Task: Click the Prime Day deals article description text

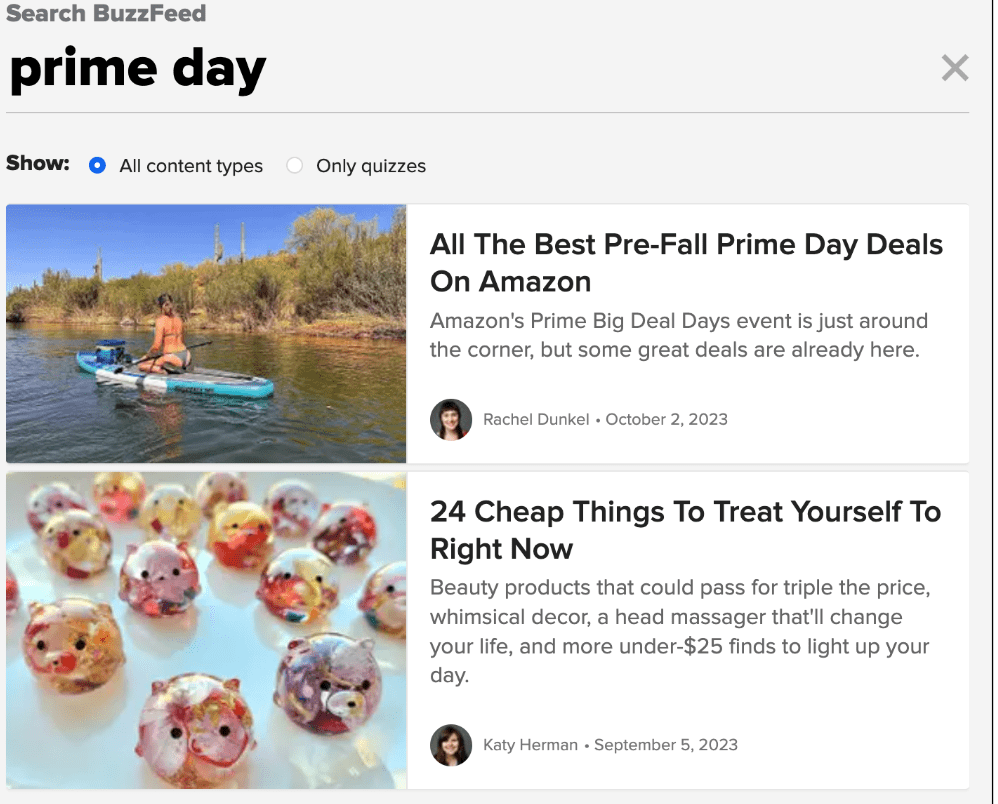Action: click(x=678, y=335)
